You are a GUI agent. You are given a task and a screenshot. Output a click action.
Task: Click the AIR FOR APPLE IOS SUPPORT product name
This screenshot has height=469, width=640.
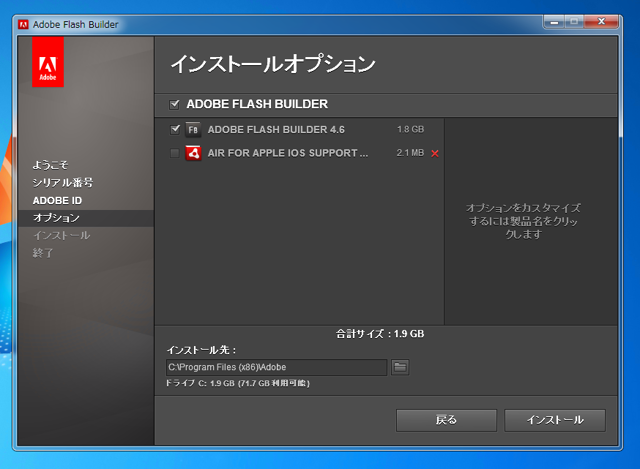pyautogui.click(x=288, y=153)
